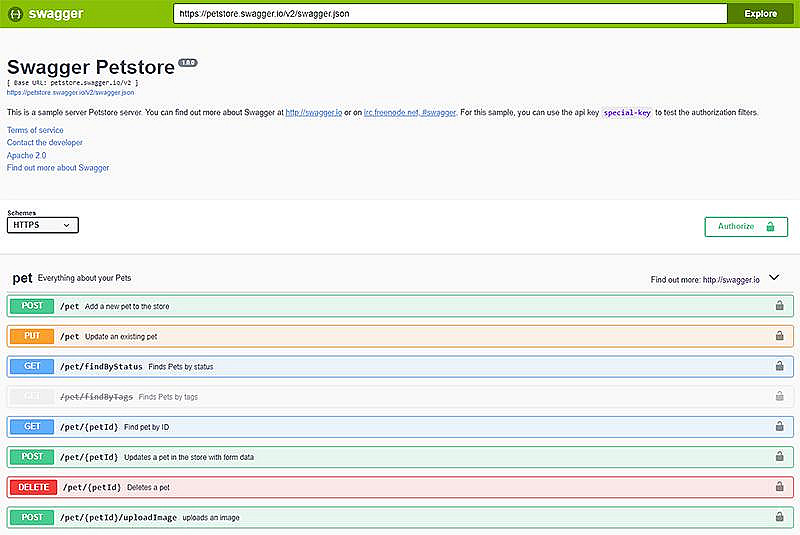800x535 pixels.
Task: Click the Explore button
Action: tap(760, 14)
